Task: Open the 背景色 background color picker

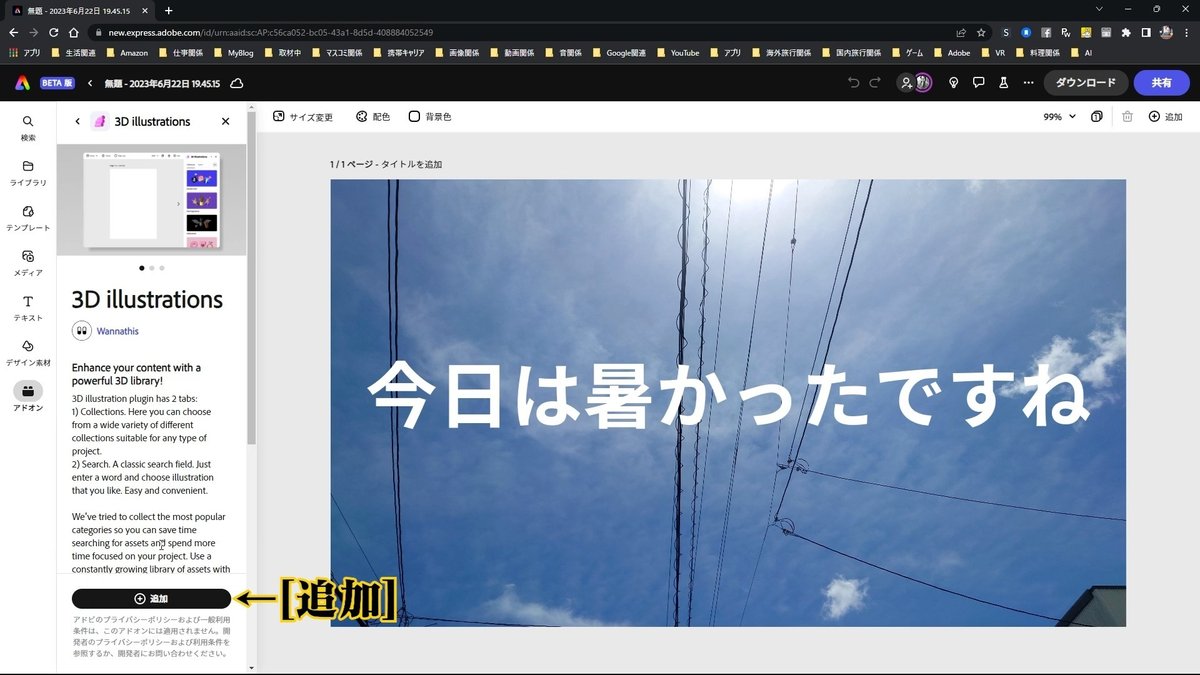Action: [x=429, y=117]
